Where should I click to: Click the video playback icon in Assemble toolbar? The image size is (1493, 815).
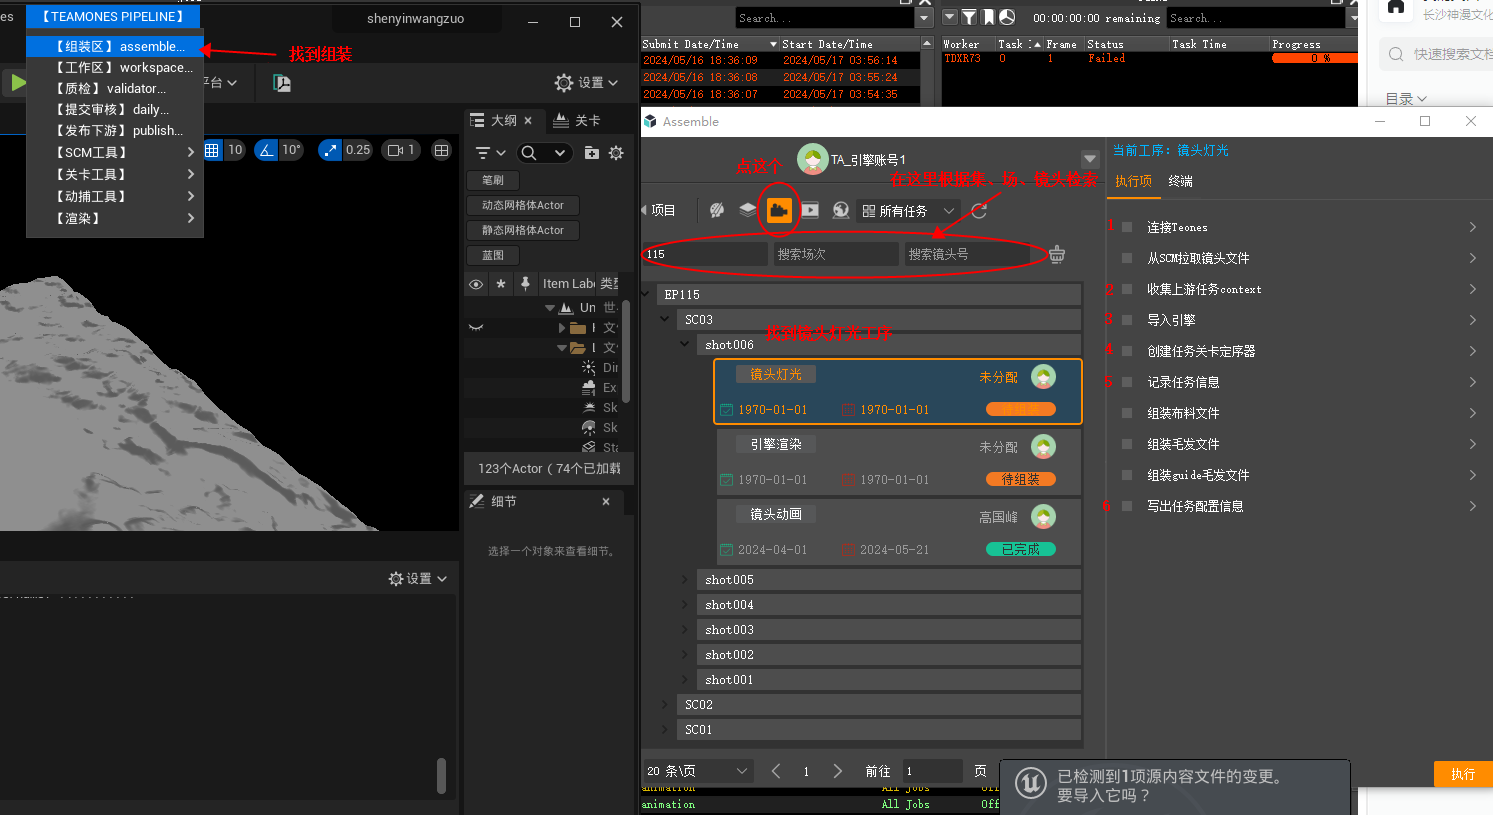(x=810, y=210)
